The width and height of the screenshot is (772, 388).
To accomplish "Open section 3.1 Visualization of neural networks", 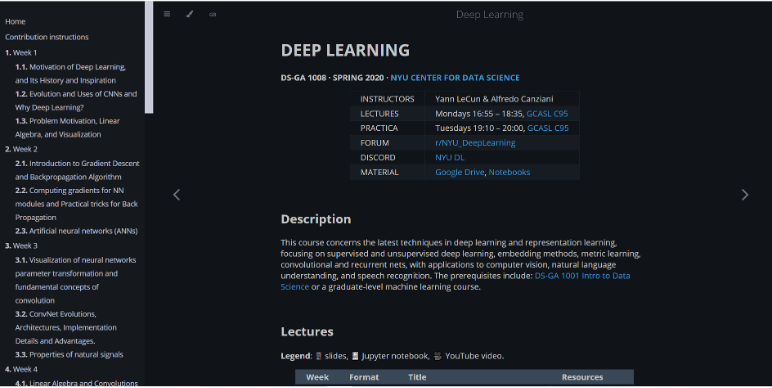I will [x=75, y=280].
